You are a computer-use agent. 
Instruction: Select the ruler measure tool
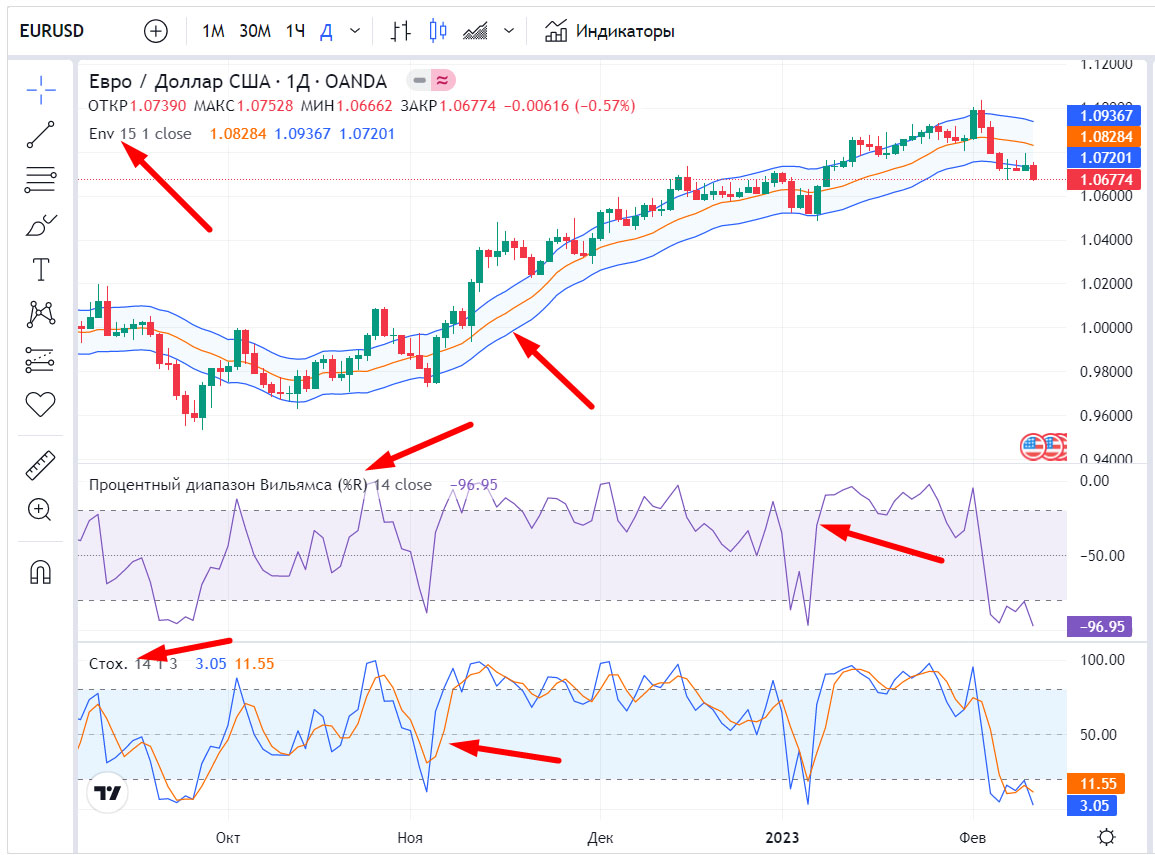[x=41, y=465]
